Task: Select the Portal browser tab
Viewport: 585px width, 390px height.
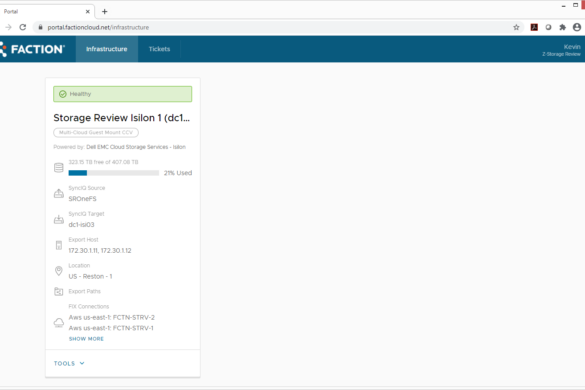Action: coord(47,12)
